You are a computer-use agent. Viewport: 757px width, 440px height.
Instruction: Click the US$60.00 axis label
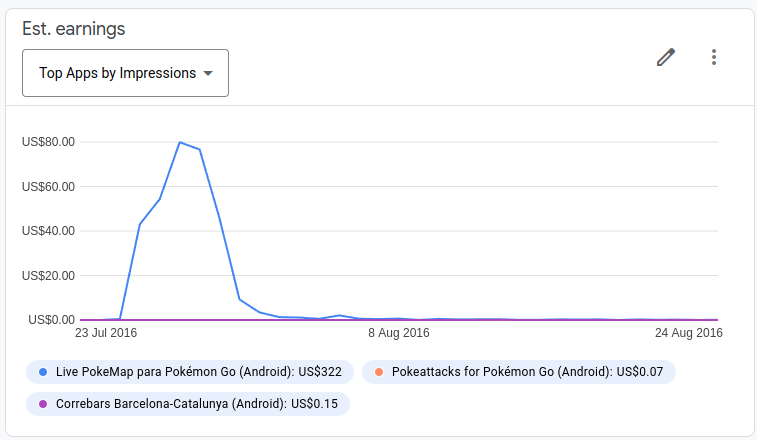(48, 186)
